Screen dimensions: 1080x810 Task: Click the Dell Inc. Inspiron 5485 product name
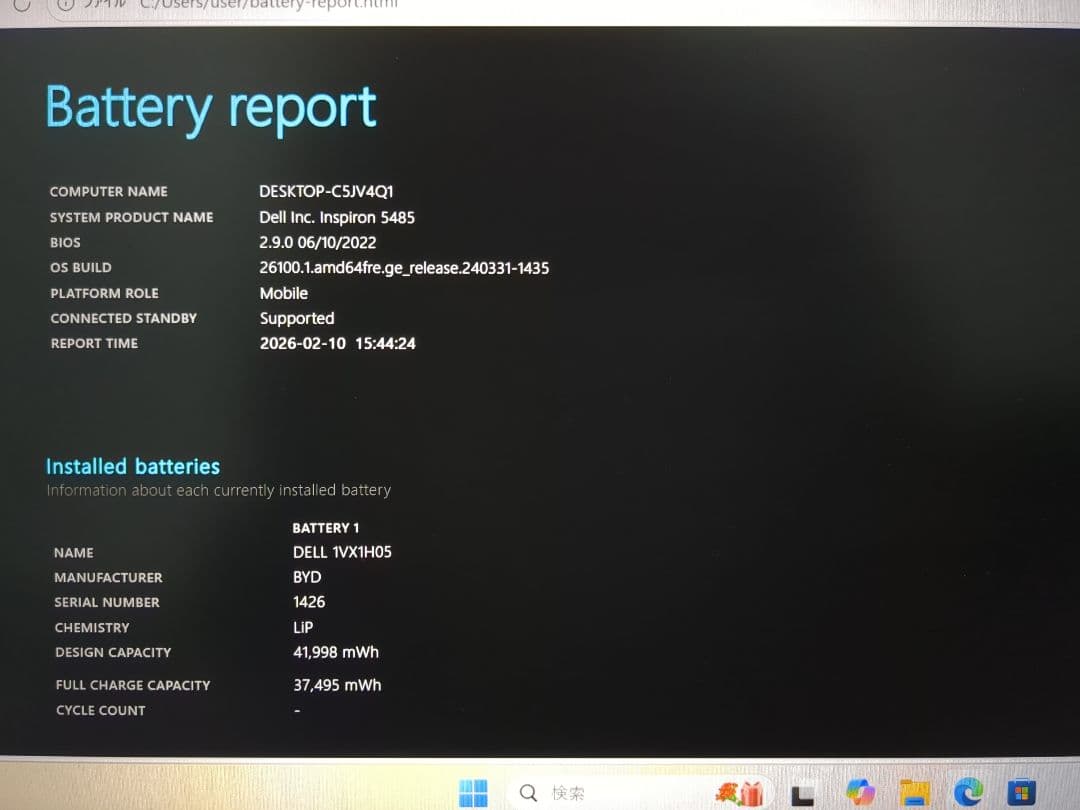(x=338, y=217)
